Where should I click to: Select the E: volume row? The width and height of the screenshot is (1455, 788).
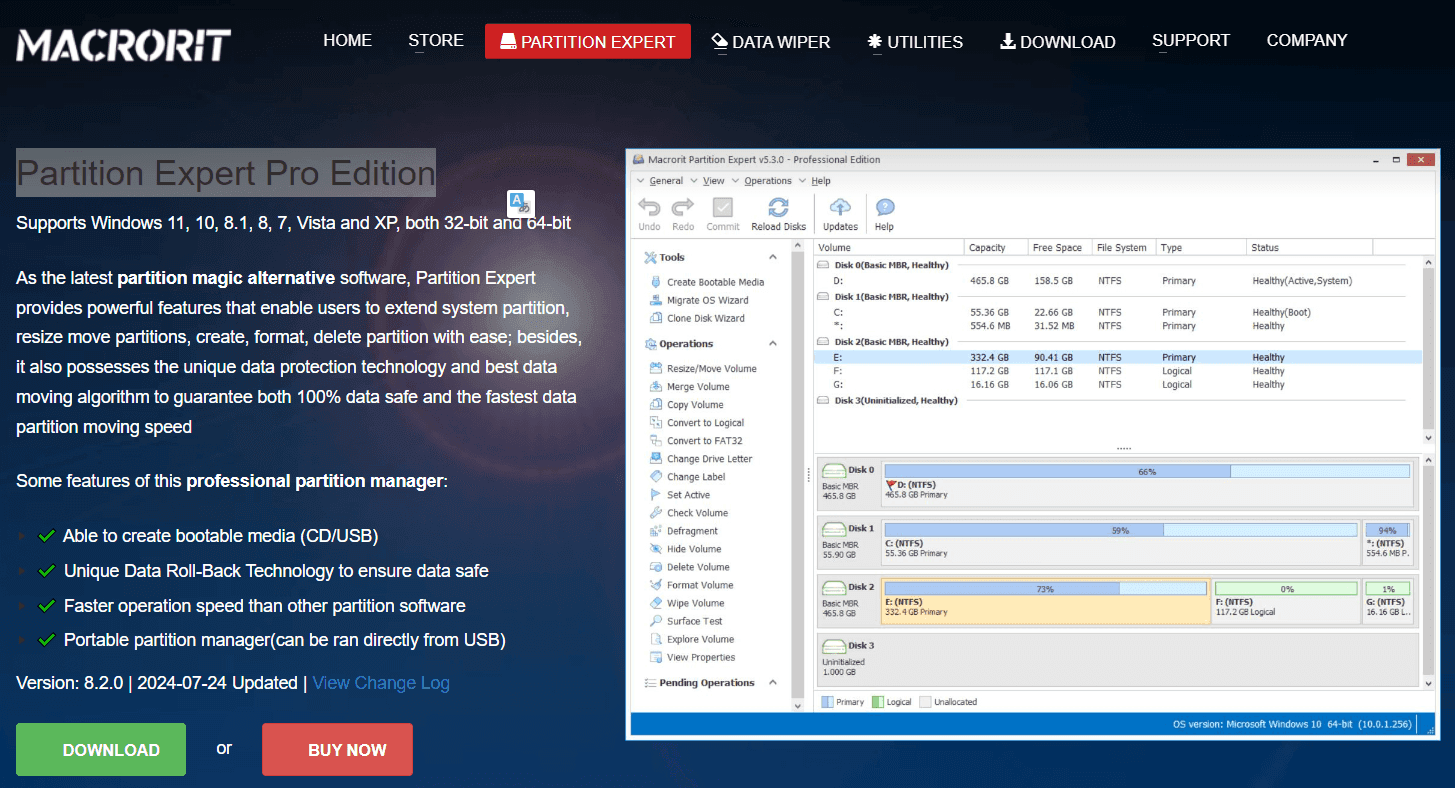point(1118,357)
